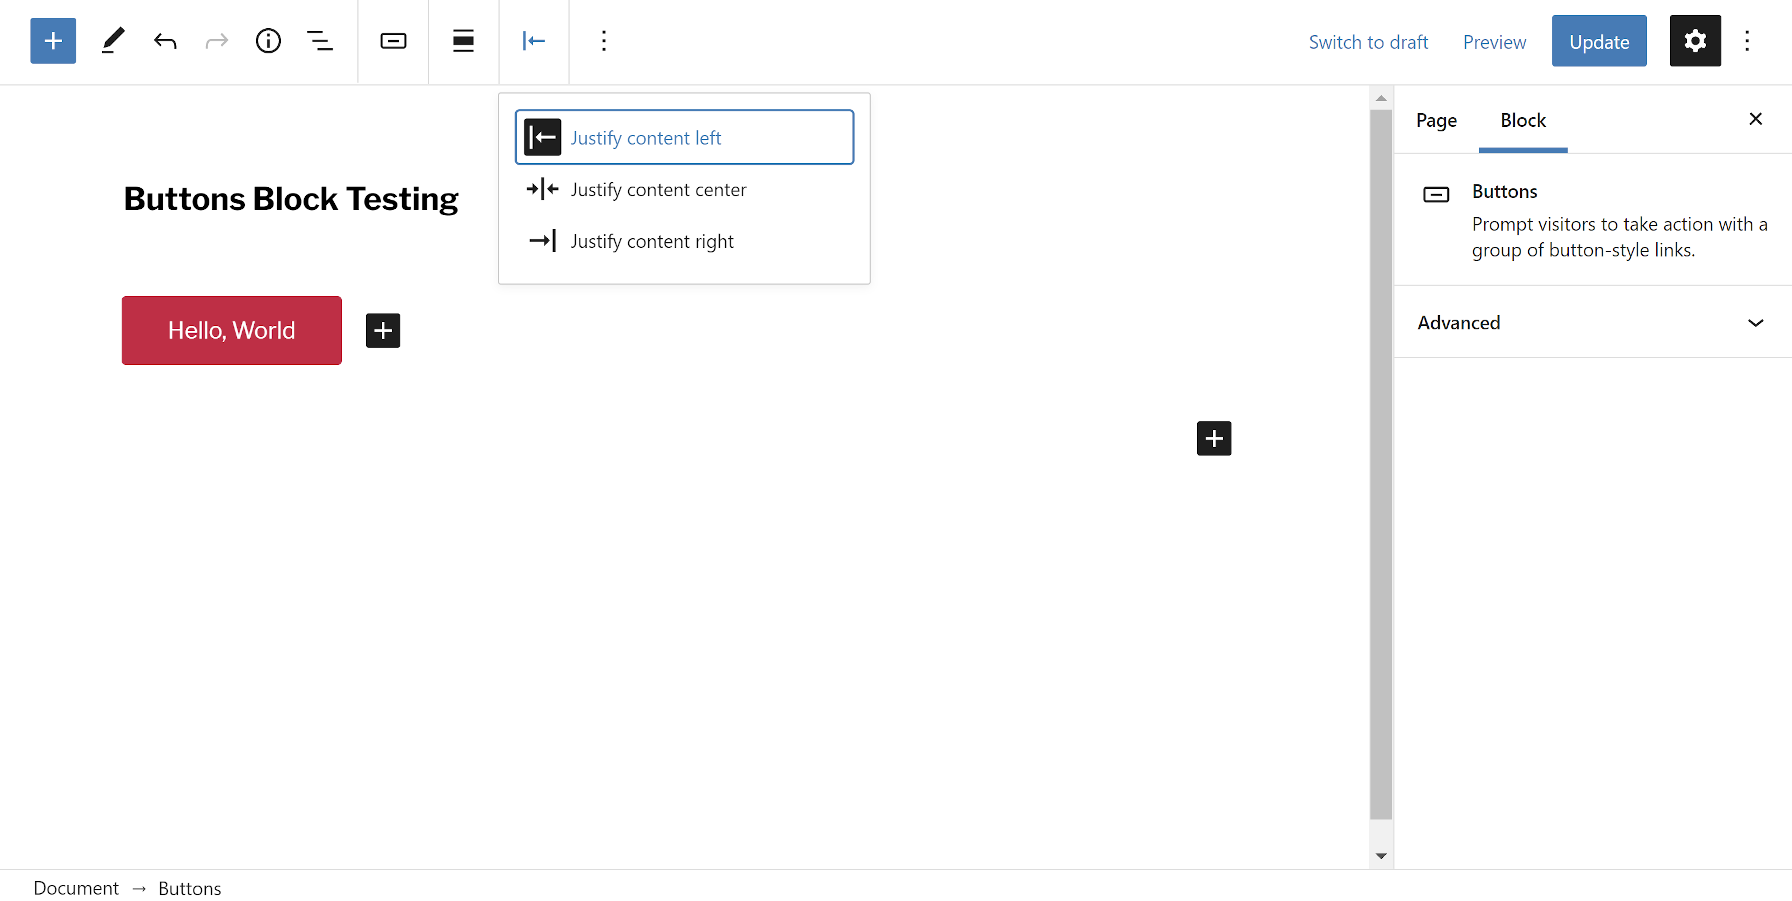The width and height of the screenshot is (1792, 901).
Task: Choose Justify content right
Action: (651, 240)
